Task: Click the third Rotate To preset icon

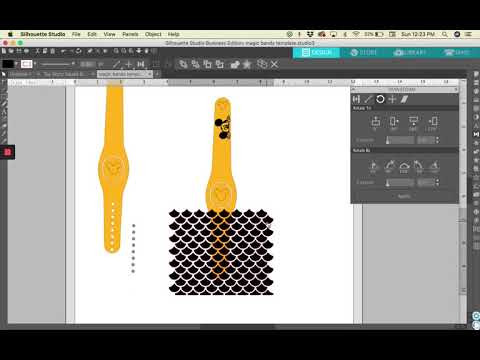Action: 413,122
